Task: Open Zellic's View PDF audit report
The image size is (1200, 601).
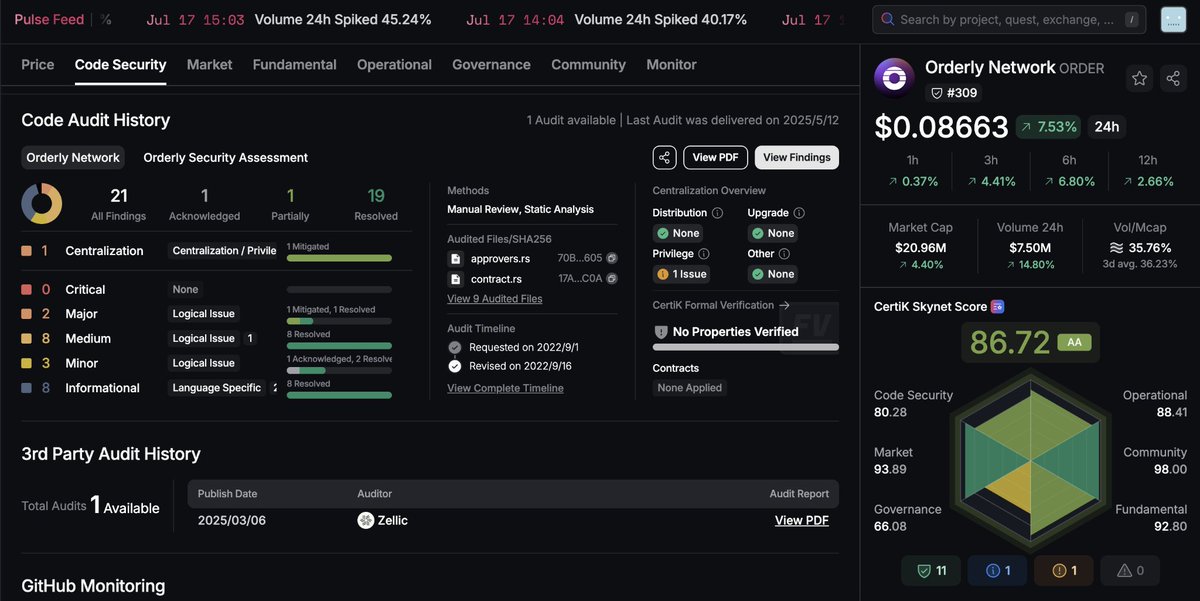Action: tap(802, 520)
